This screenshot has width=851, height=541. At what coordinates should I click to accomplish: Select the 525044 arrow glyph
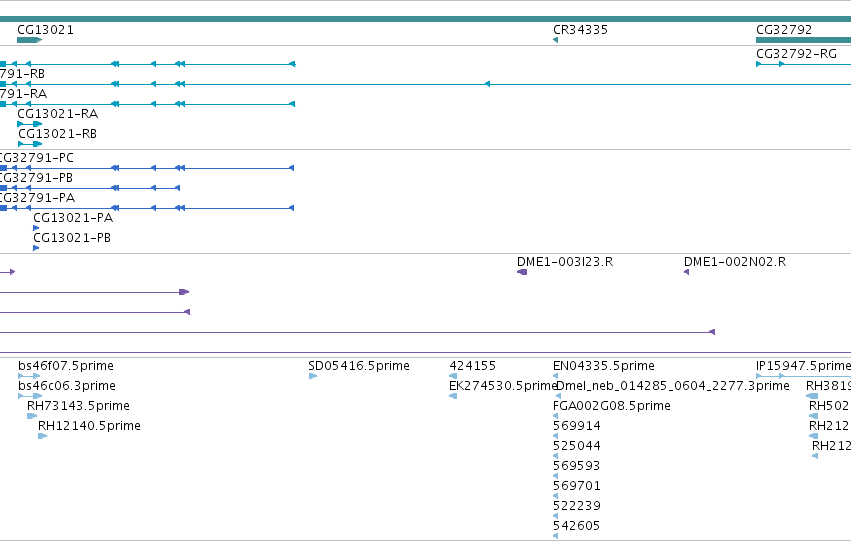pyautogui.click(x=555, y=456)
